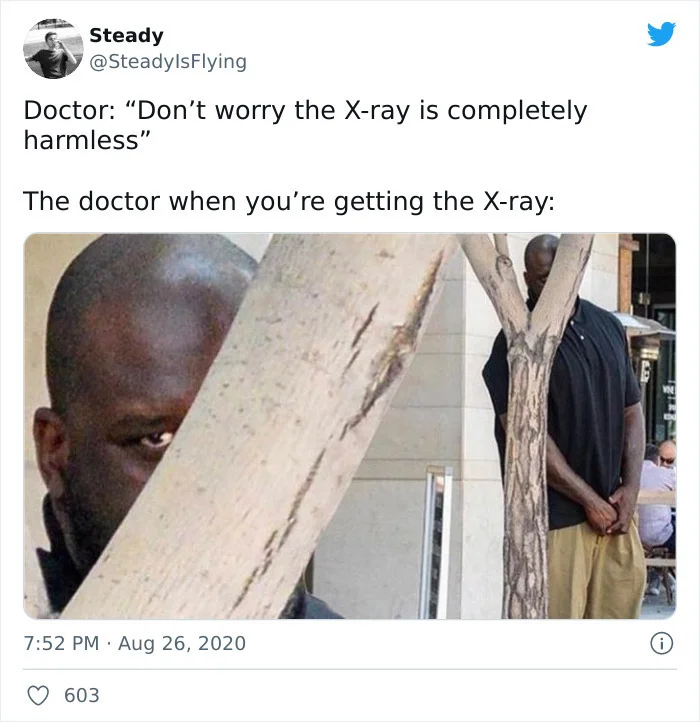This screenshot has height=722, width=700.
Task: Click the word completely in the tweet
Action: point(517,111)
